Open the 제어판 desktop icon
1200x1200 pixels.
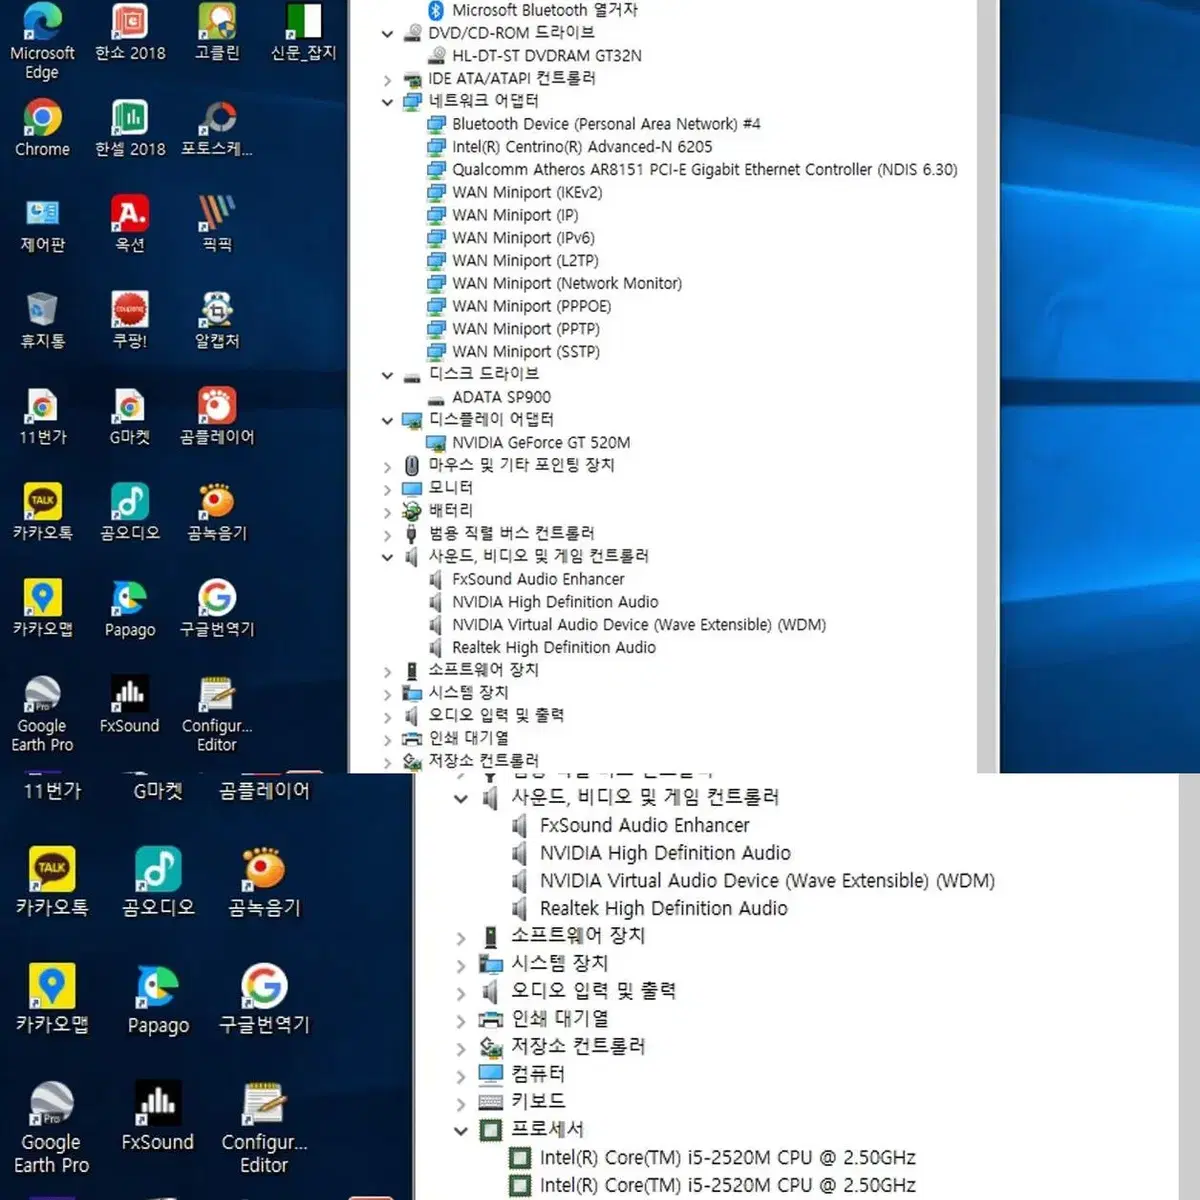(42, 224)
